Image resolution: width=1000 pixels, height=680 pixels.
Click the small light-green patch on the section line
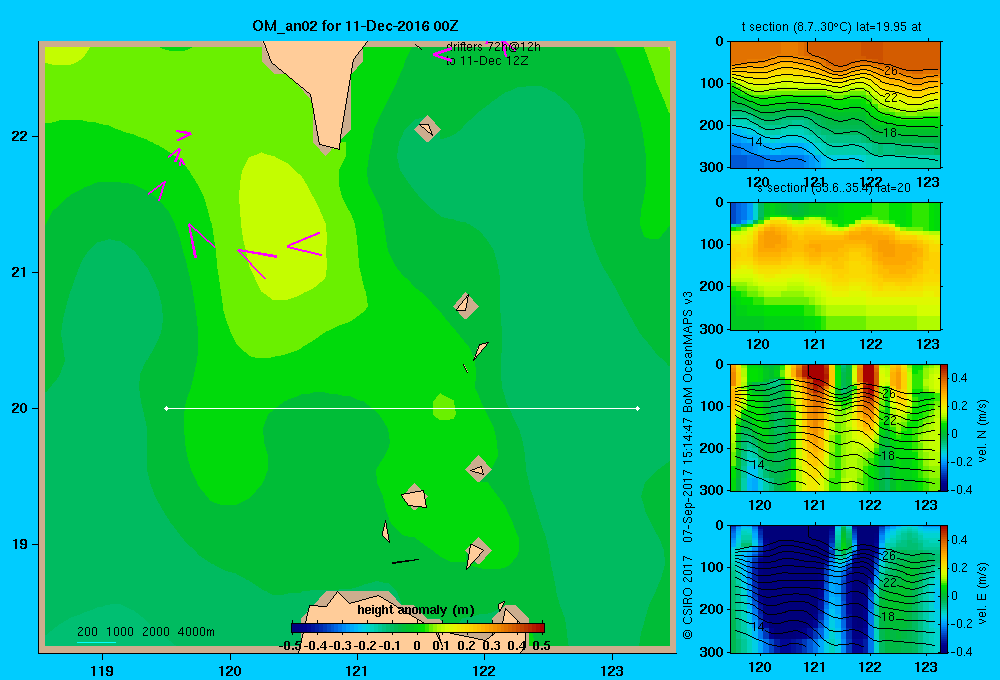coord(444,407)
